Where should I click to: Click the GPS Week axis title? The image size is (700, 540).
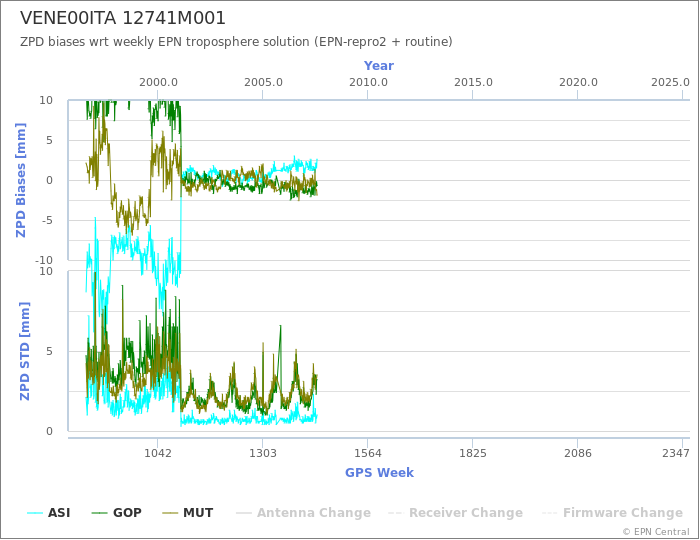379,473
